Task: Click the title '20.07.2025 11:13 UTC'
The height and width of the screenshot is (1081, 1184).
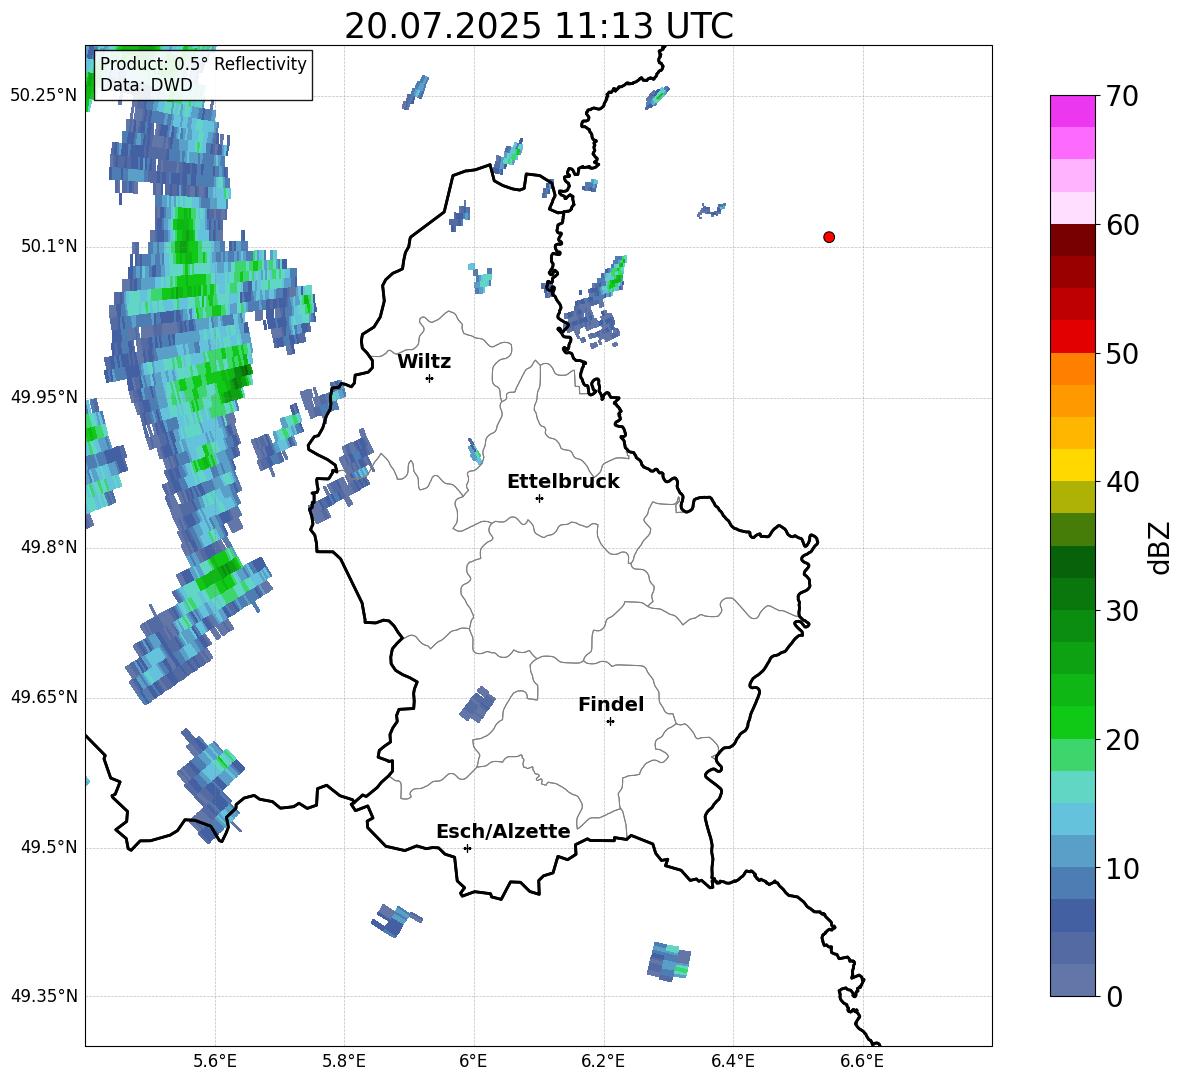Action: point(538,26)
